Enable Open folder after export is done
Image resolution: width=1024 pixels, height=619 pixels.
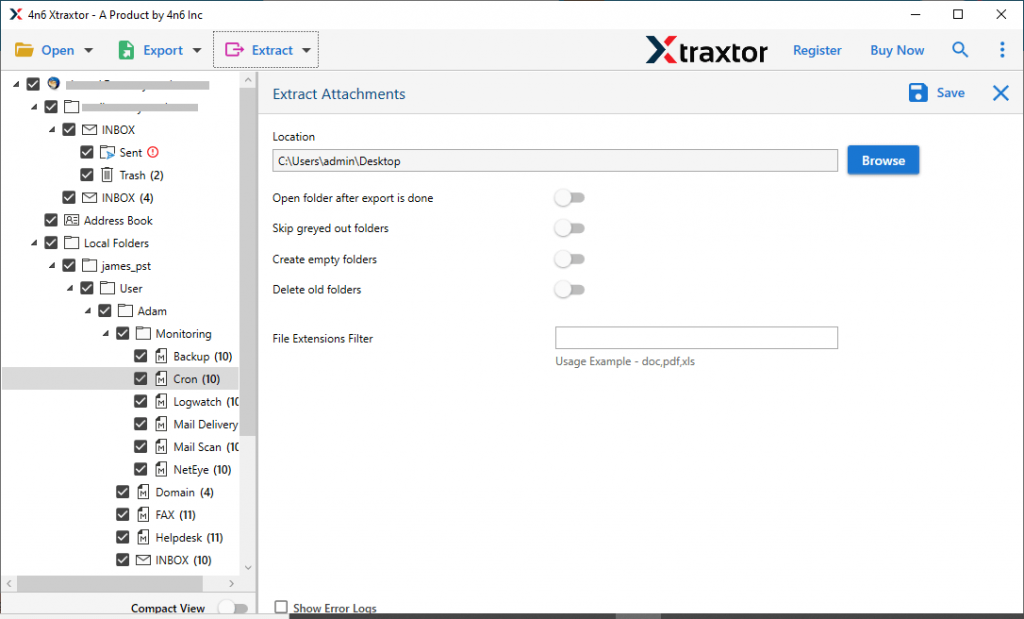(x=570, y=198)
